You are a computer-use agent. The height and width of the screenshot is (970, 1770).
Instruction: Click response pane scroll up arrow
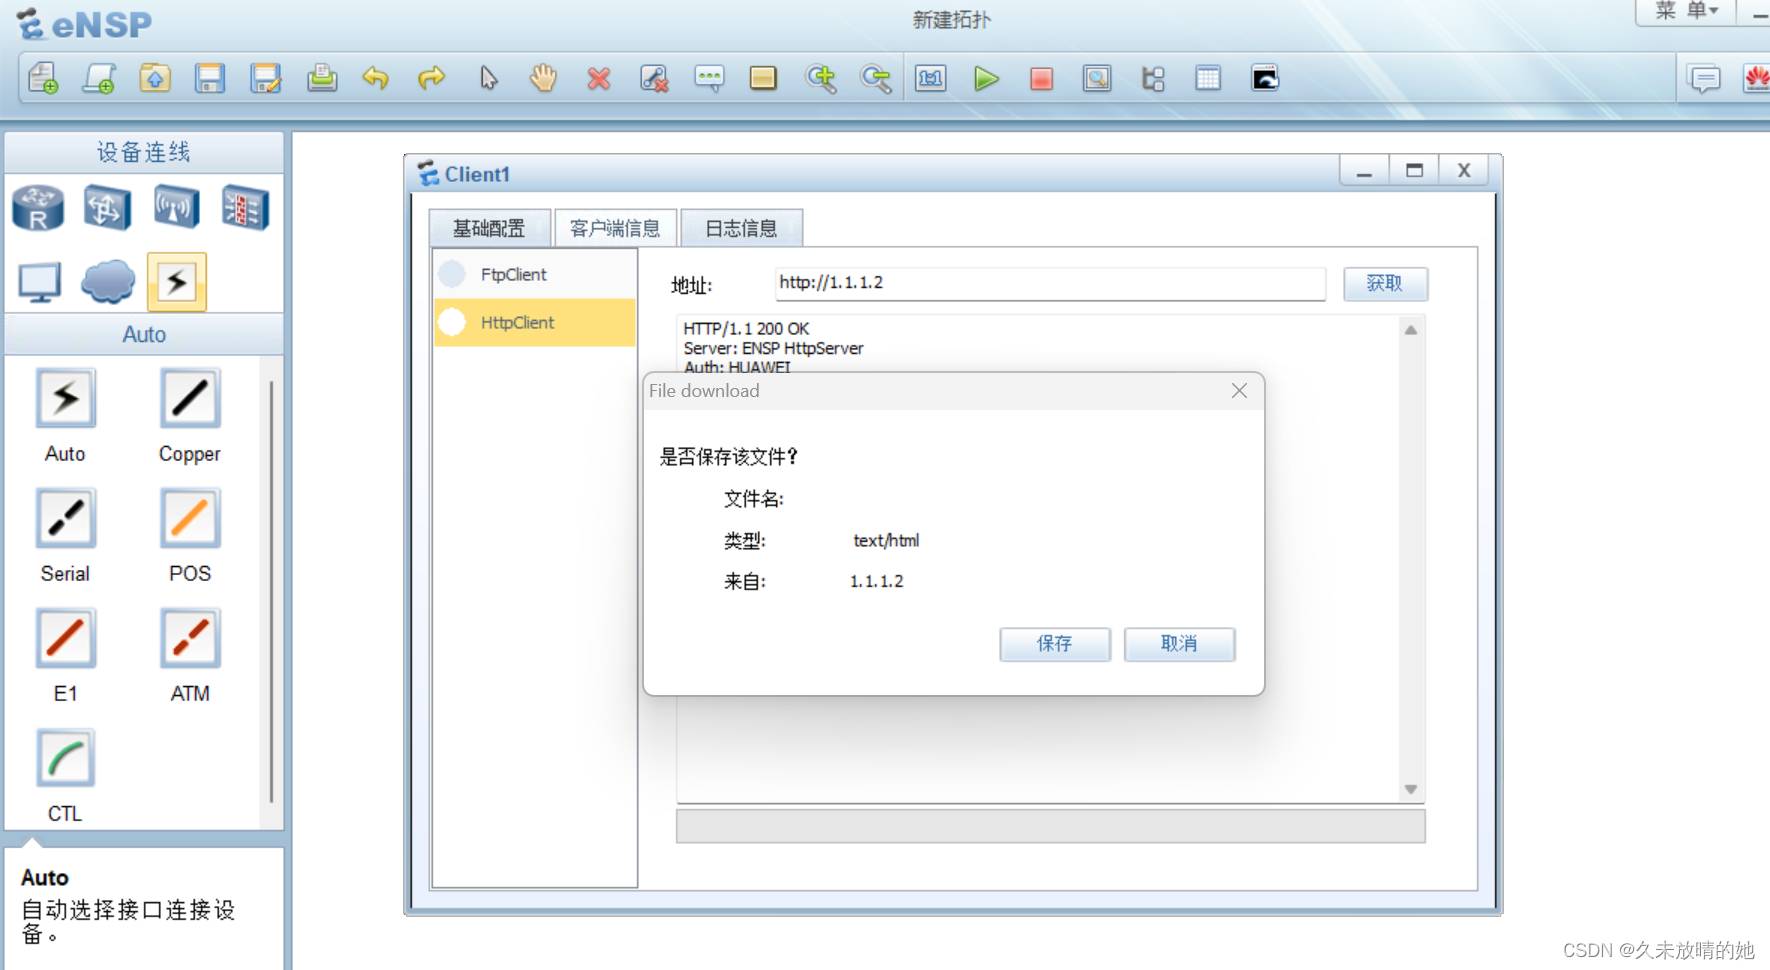[1411, 330]
